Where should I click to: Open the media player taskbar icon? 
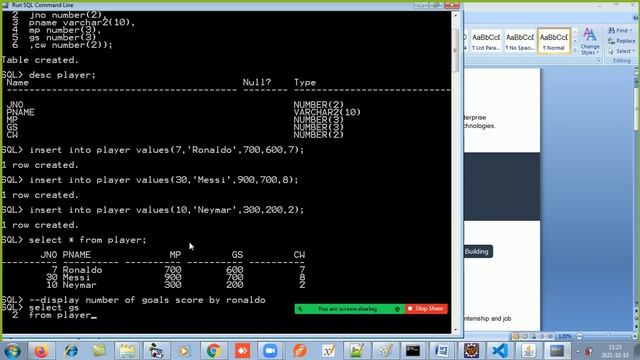click(x=184, y=351)
